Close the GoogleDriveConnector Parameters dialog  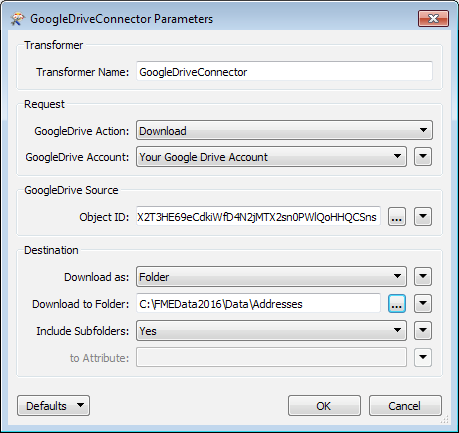433,18
